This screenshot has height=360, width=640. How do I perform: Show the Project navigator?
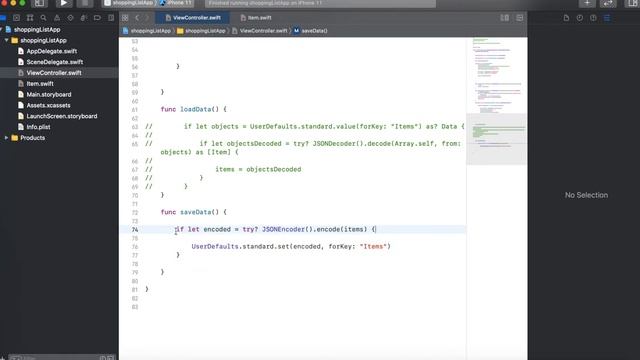coord(3,18)
